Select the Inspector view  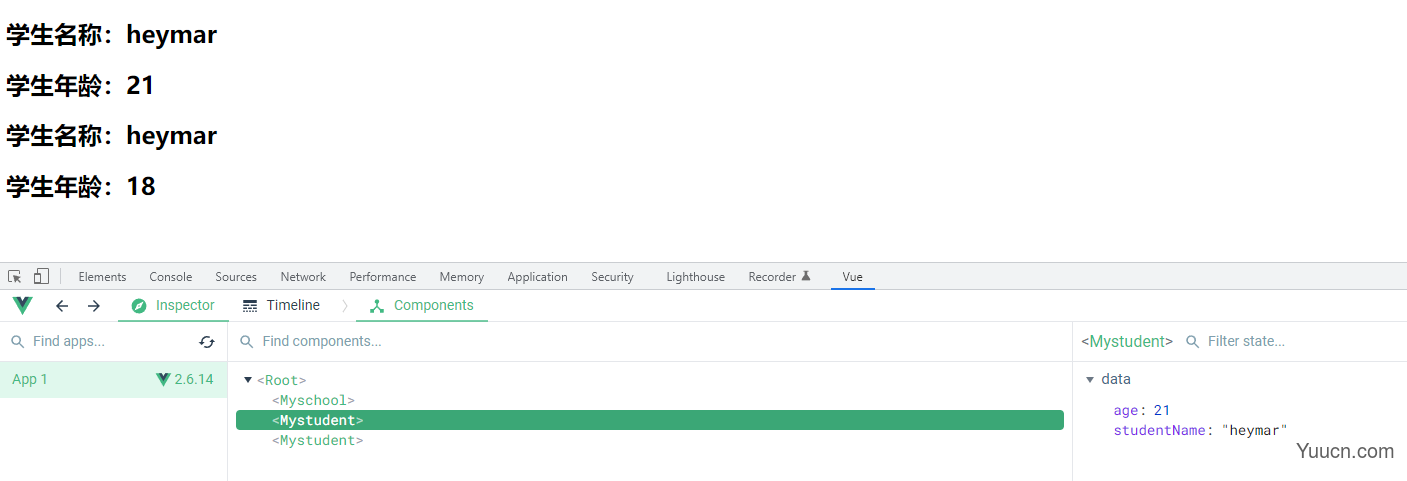point(173,305)
